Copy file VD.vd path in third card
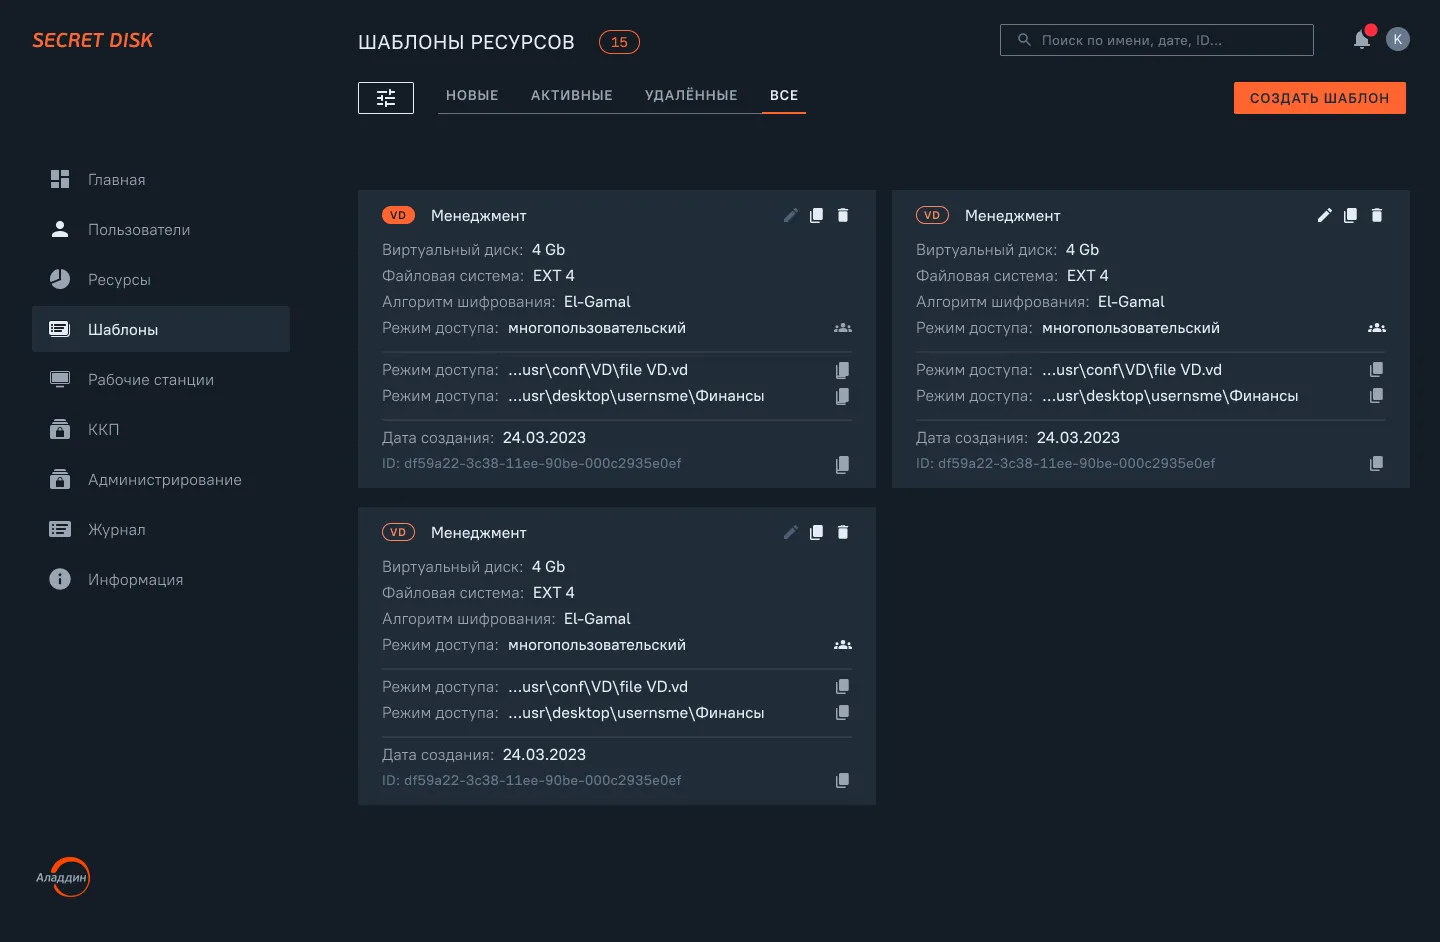This screenshot has width=1440, height=942. [x=842, y=687]
